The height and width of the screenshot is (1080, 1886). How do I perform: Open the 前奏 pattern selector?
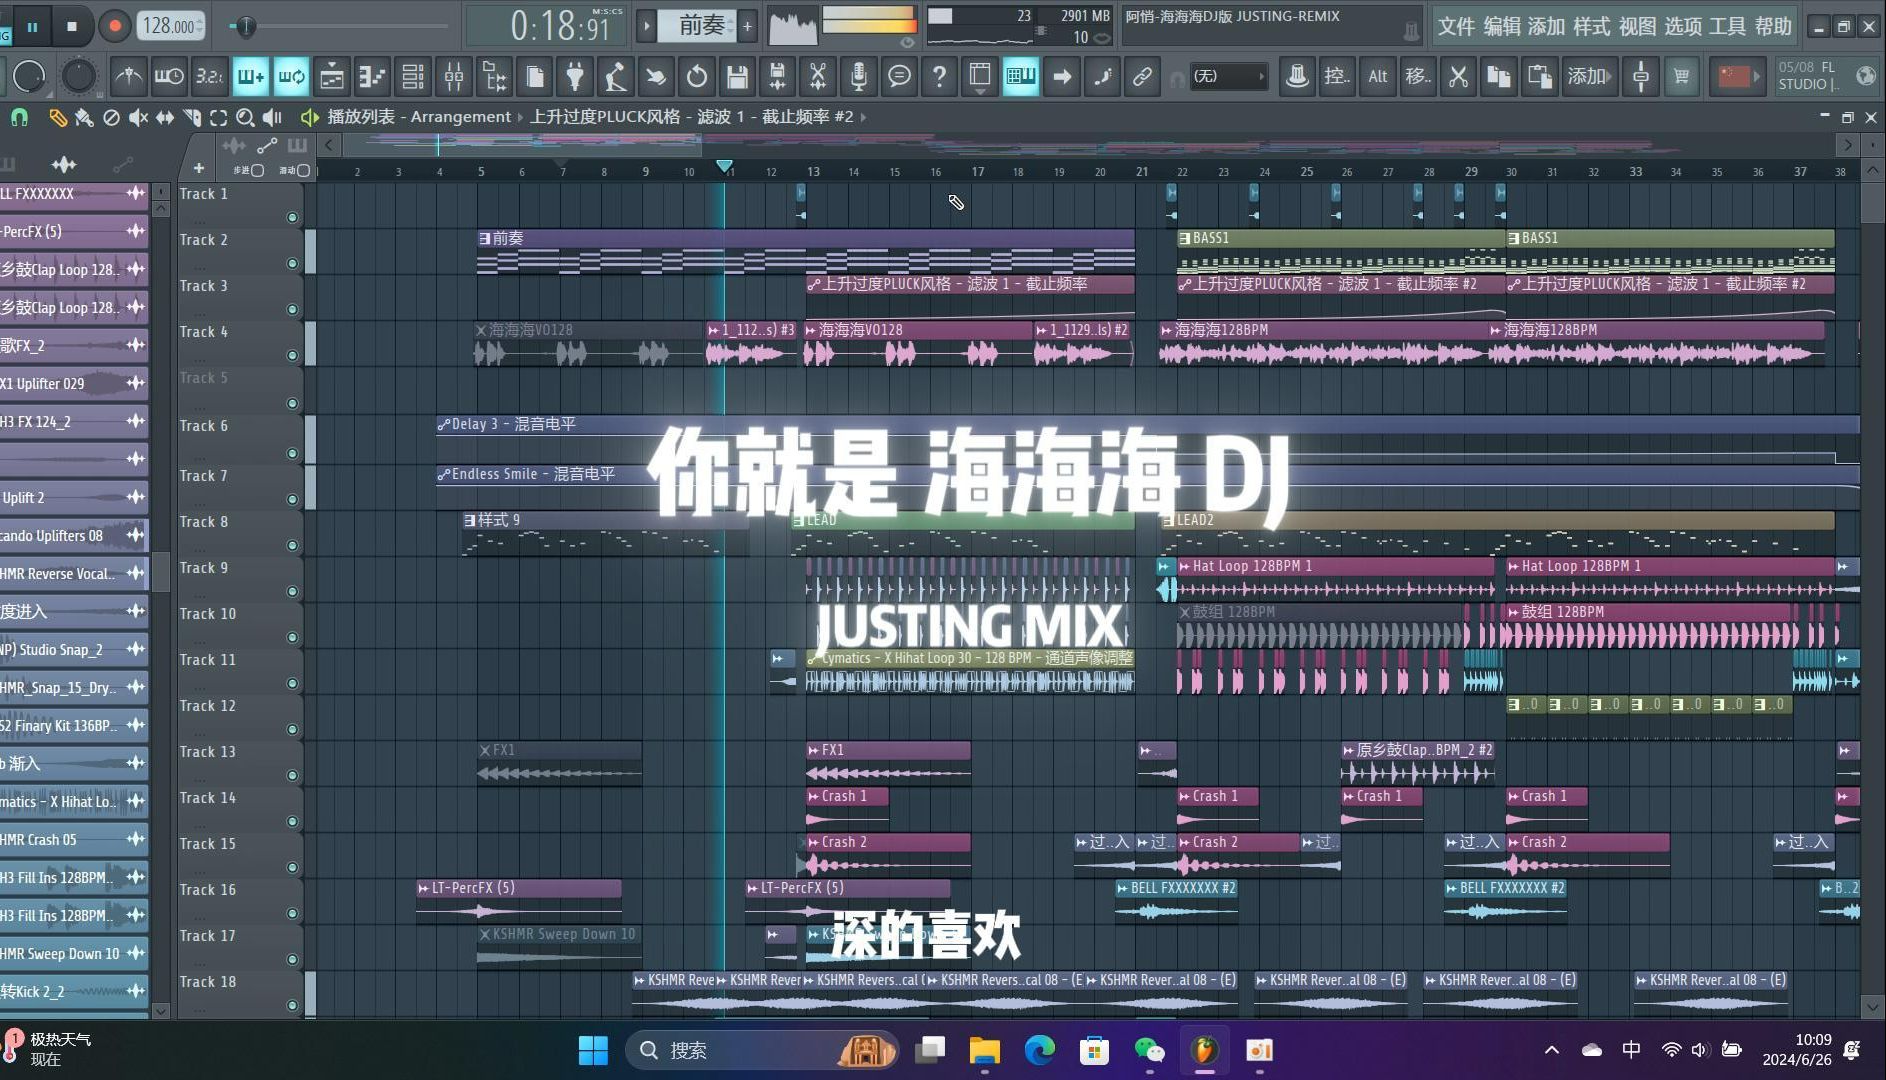(x=699, y=26)
